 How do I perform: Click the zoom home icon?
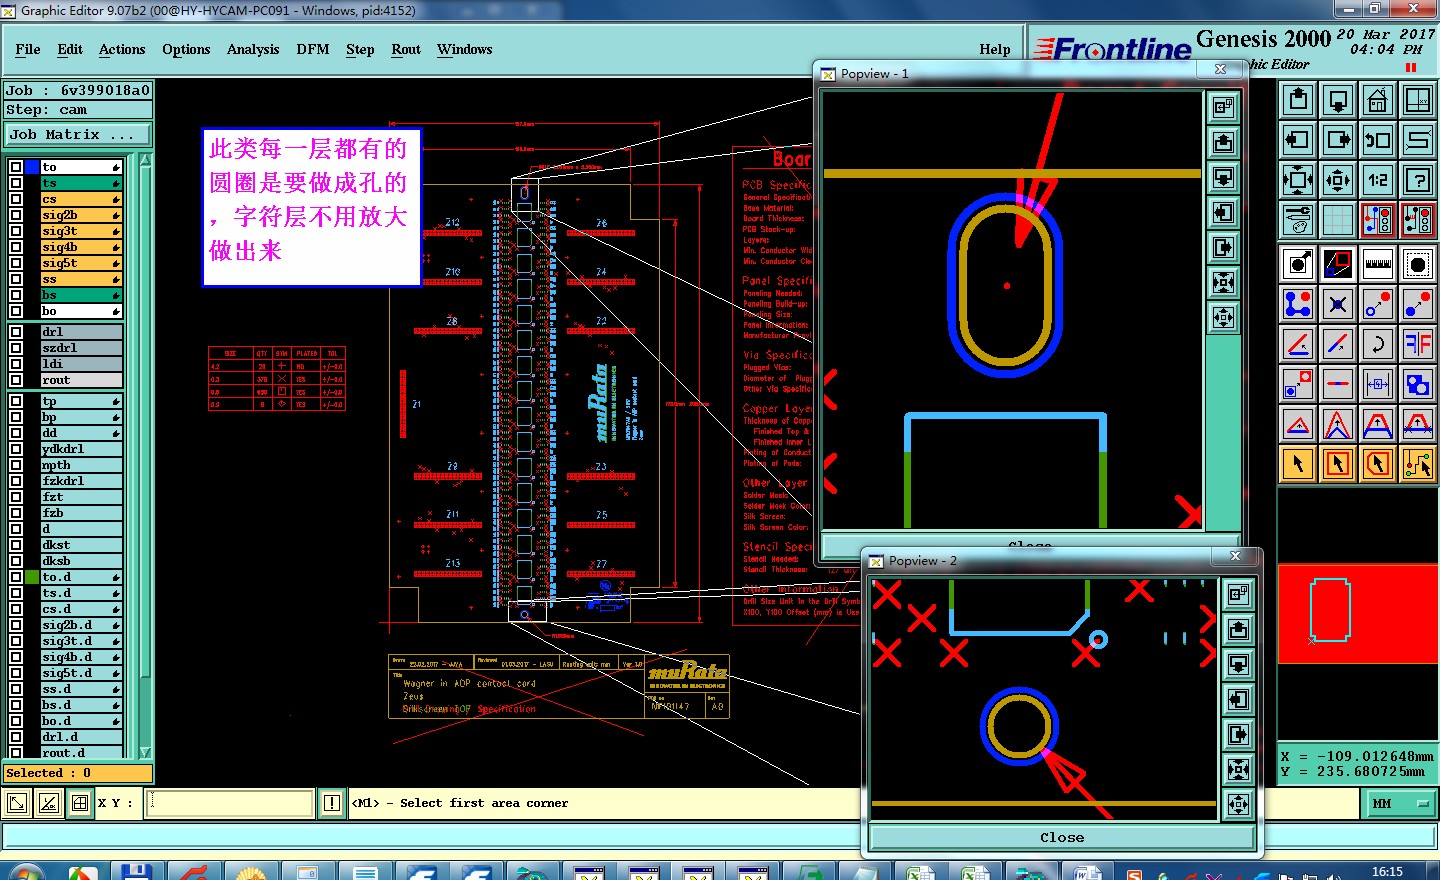(1378, 100)
